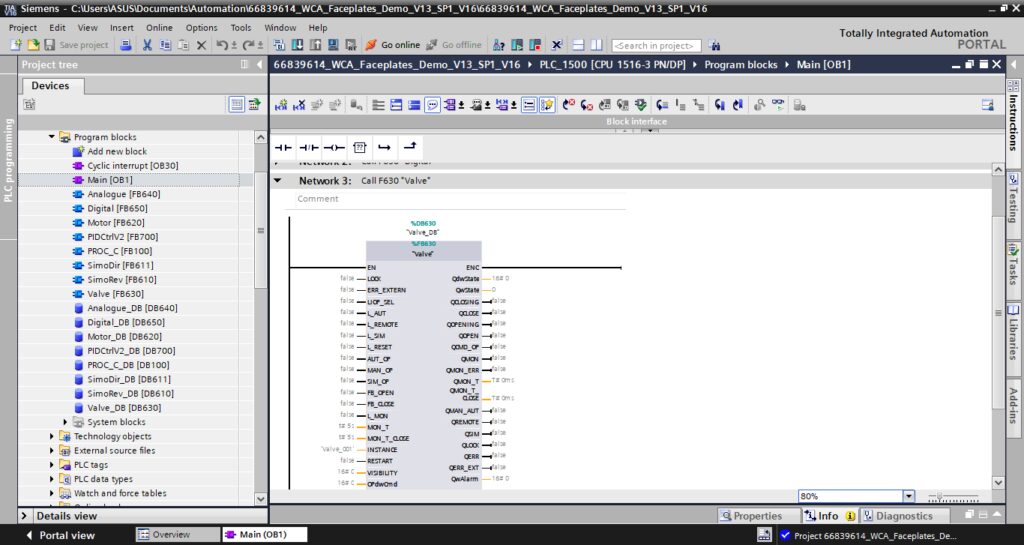Collapse the project tree panel arrow

click(x=259, y=65)
